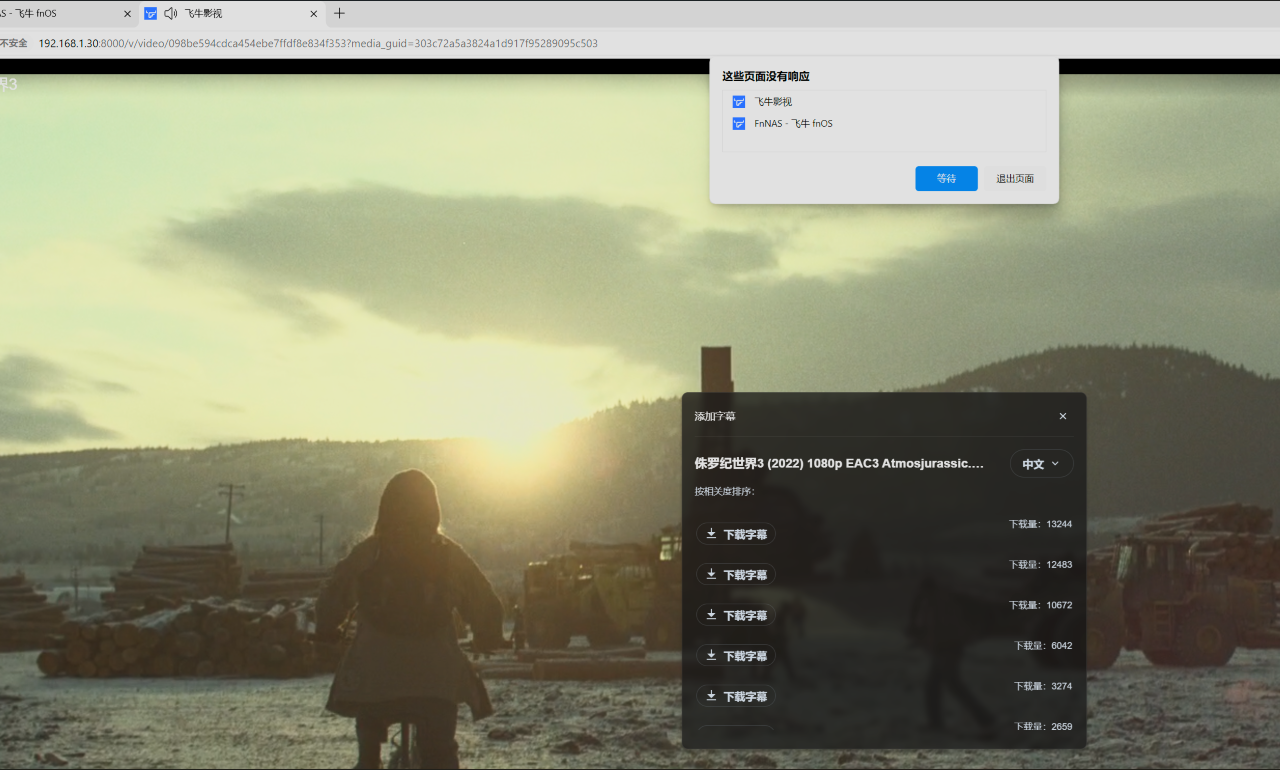This screenshot has height=770, width=1280.
Task: Click the 这些页面没有响应 dialog heading
Action: (766, 76)
